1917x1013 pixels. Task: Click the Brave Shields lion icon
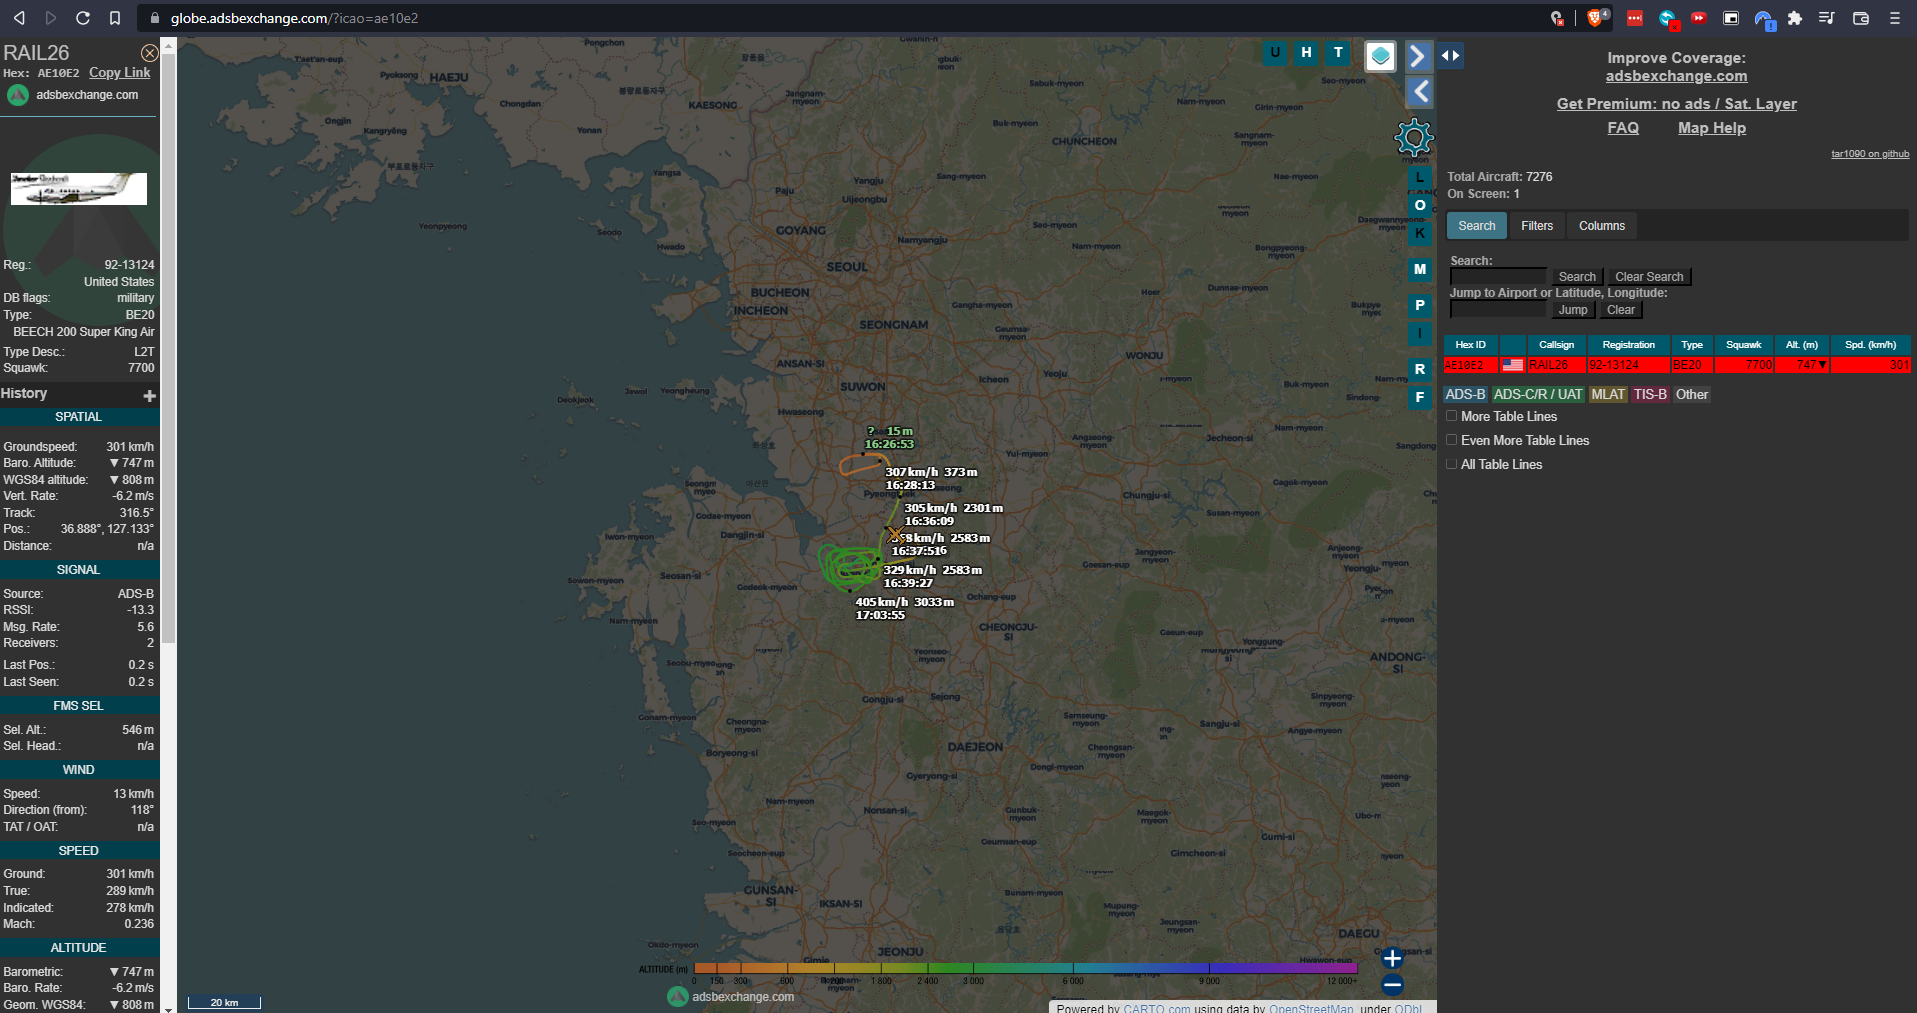coord(1596,18)
